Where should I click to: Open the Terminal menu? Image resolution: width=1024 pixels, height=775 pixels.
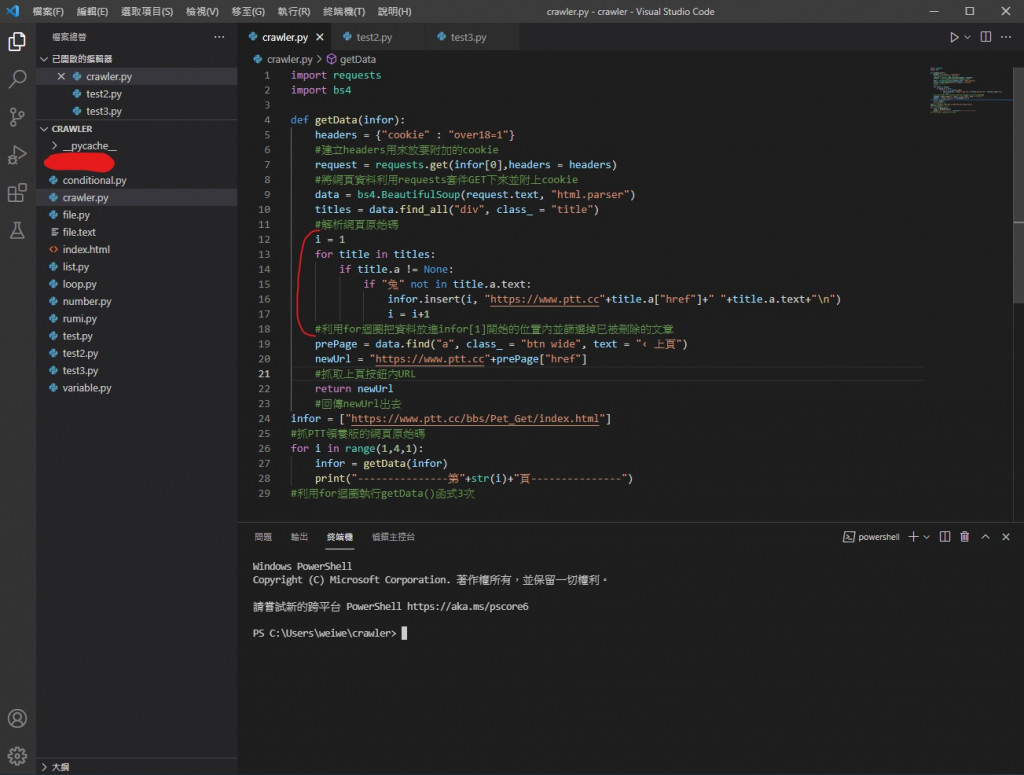[344, 11]
